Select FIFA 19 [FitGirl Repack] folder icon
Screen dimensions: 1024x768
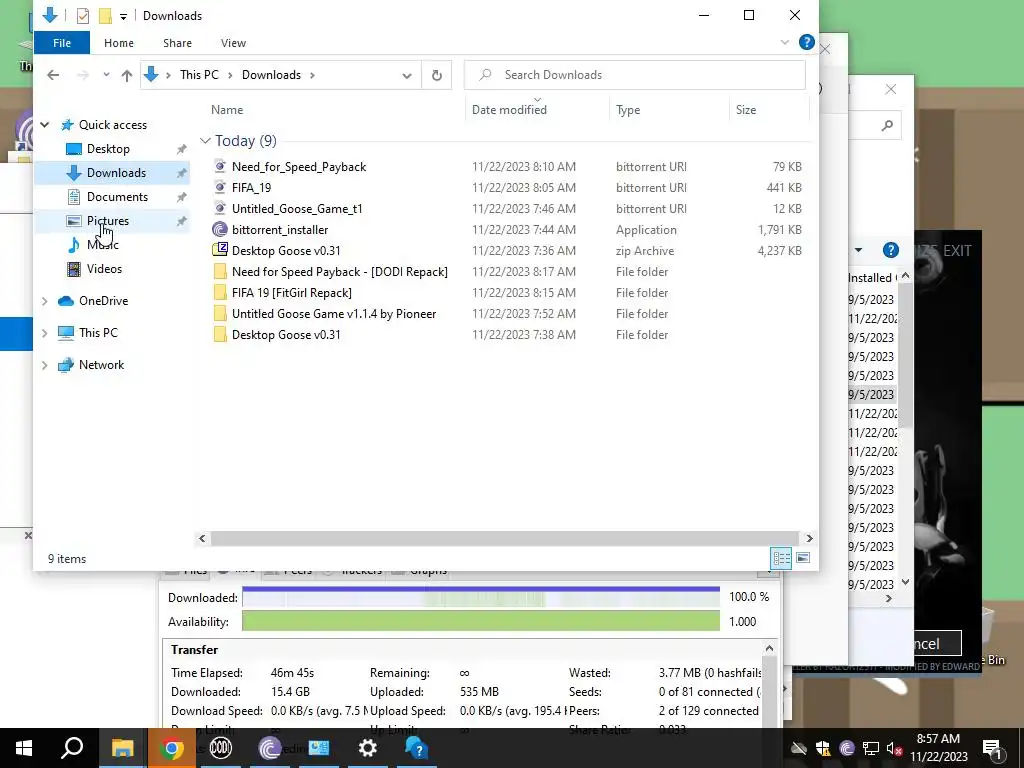(x=220, y=293)
